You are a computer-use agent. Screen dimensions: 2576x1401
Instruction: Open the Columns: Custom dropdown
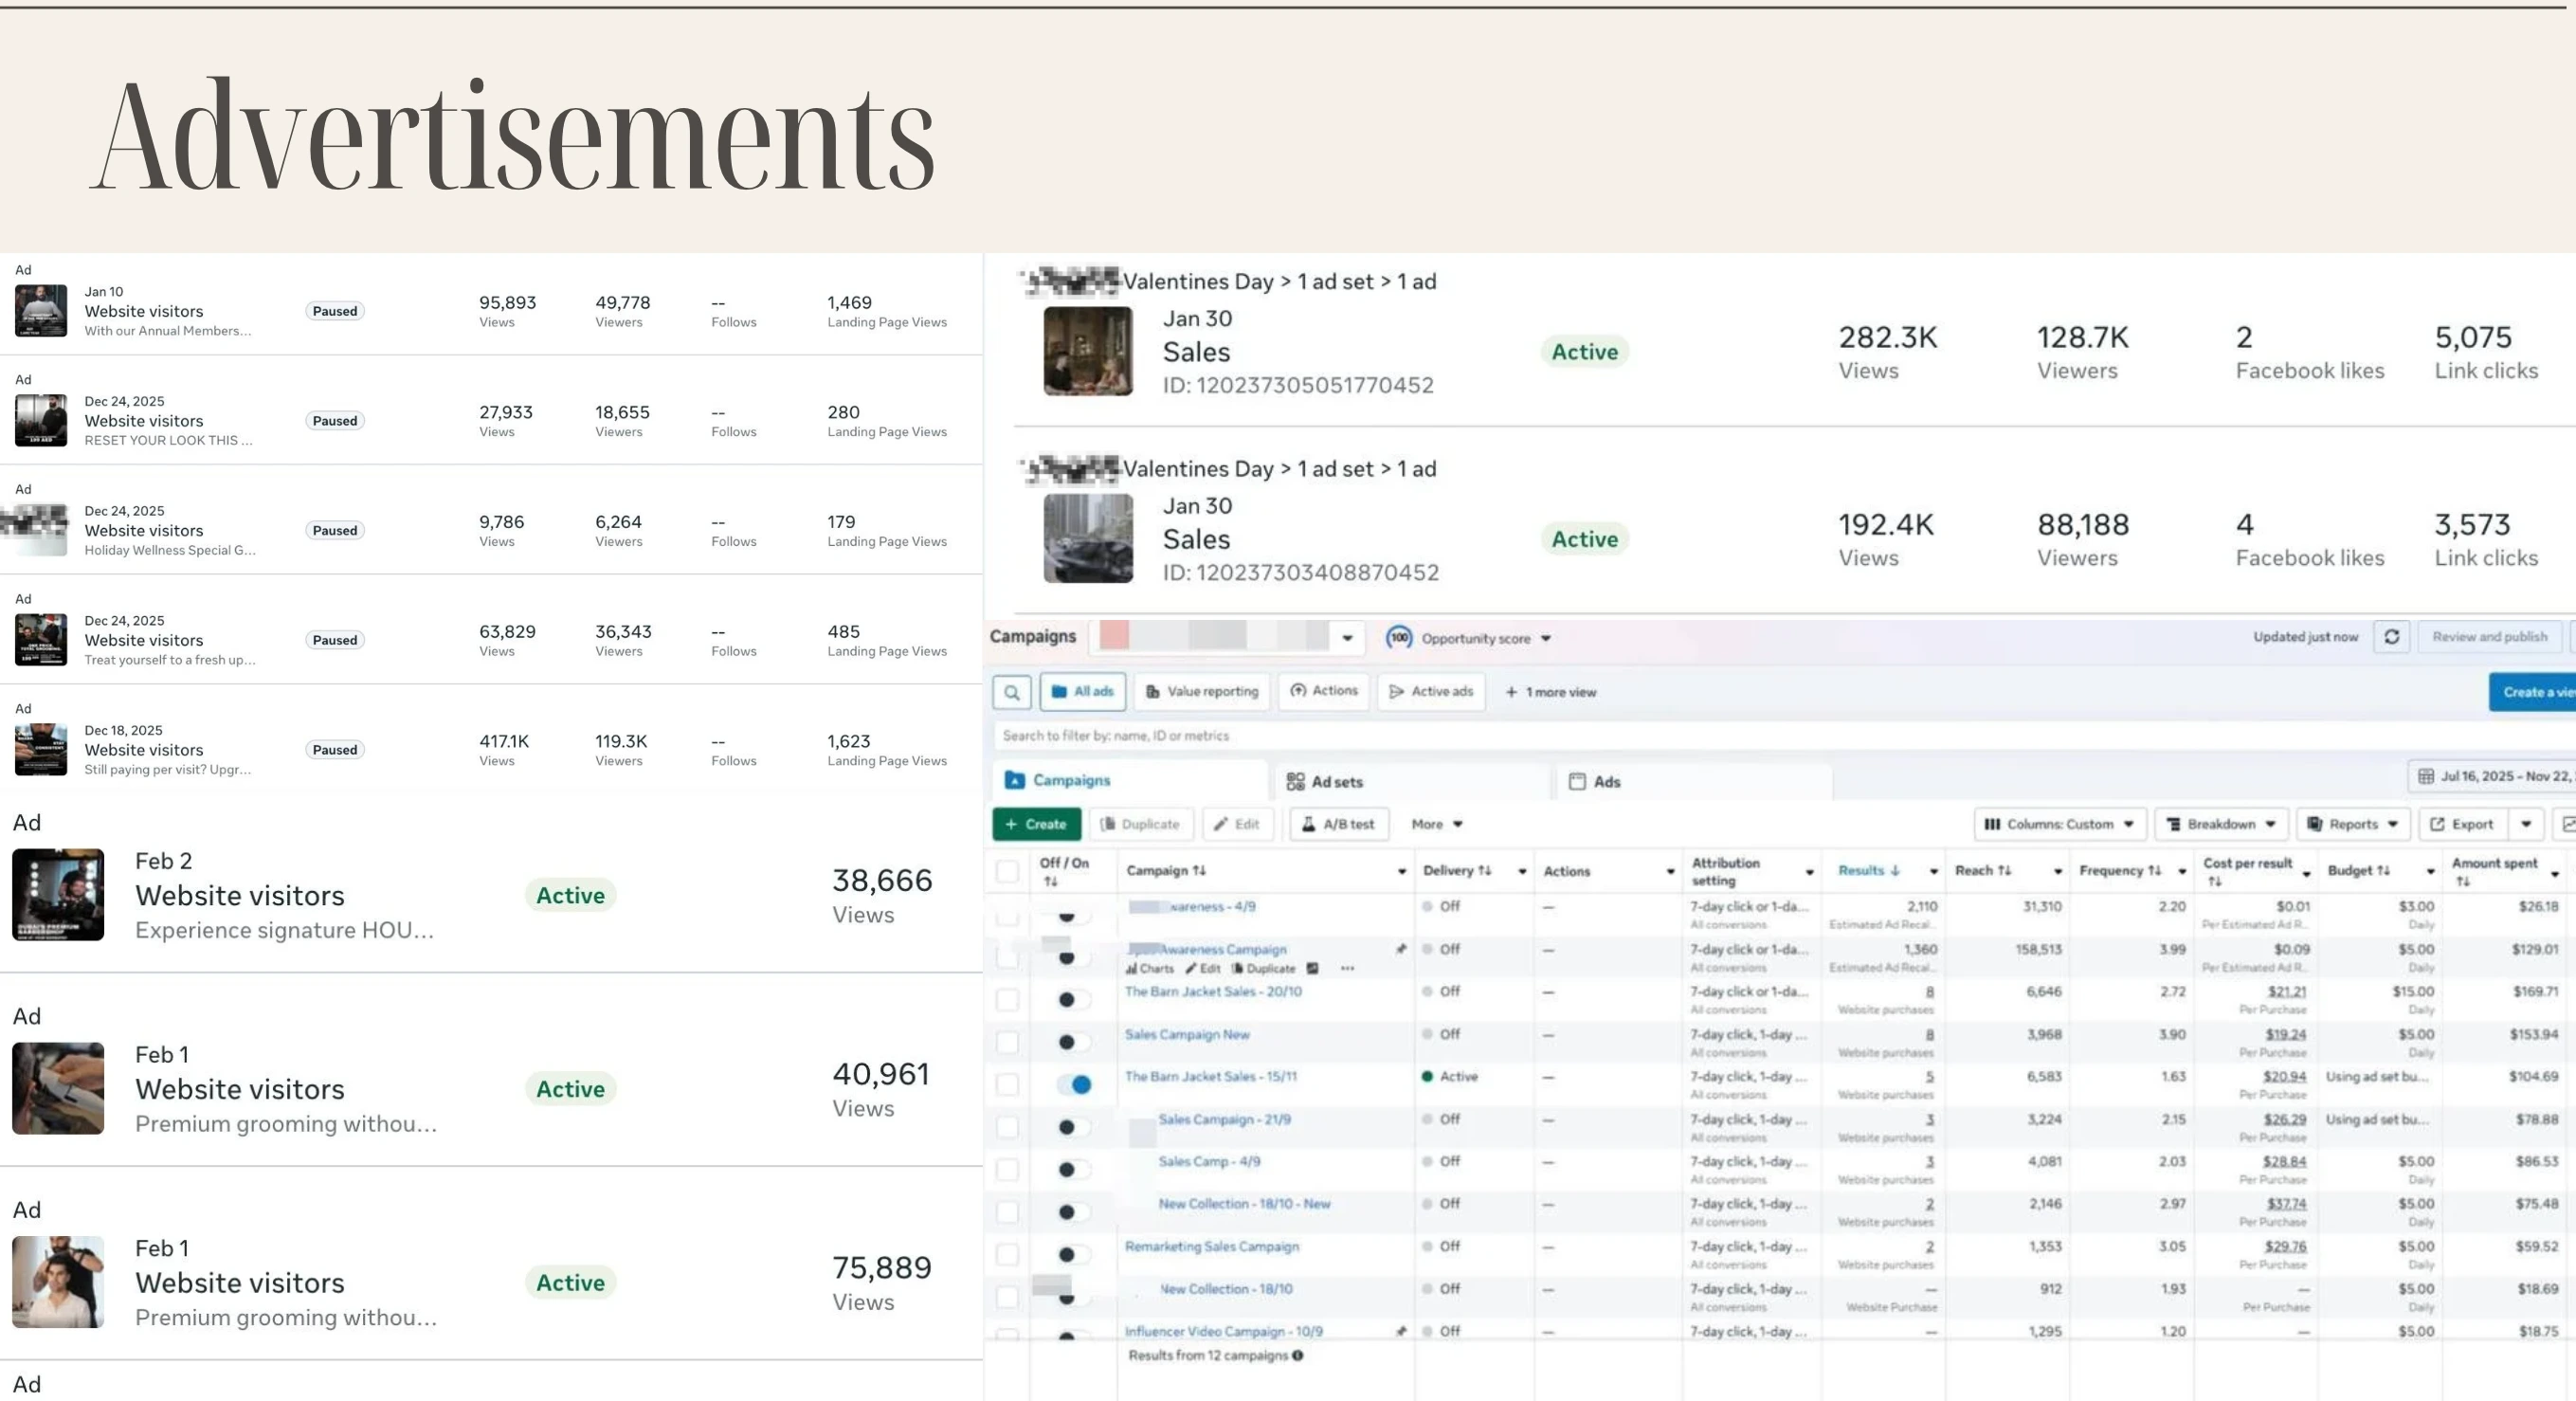click(2060, 824)
